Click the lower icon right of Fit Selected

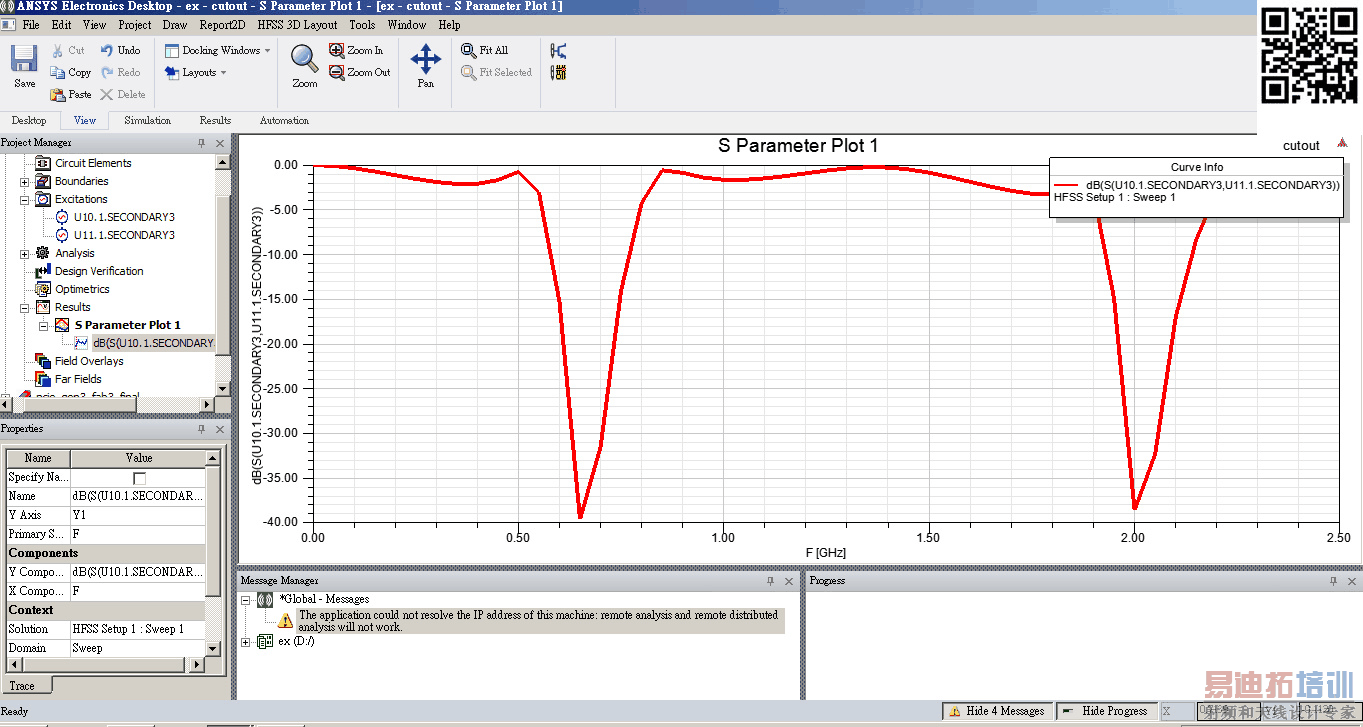pyautogui.click(x=558, y=72)
